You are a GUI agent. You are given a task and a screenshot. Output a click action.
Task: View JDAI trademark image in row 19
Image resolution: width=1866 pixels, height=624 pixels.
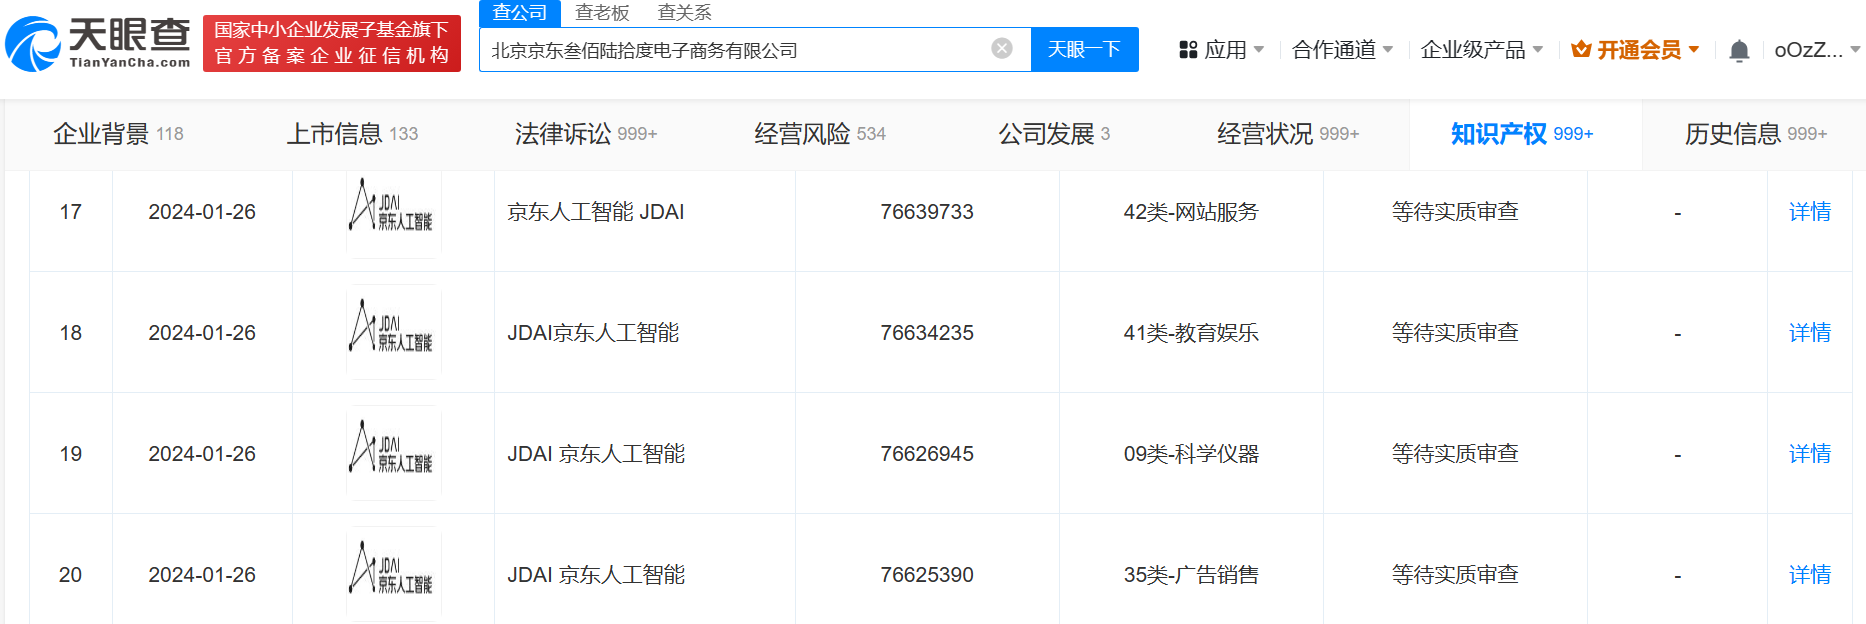[x=393, y=454]
